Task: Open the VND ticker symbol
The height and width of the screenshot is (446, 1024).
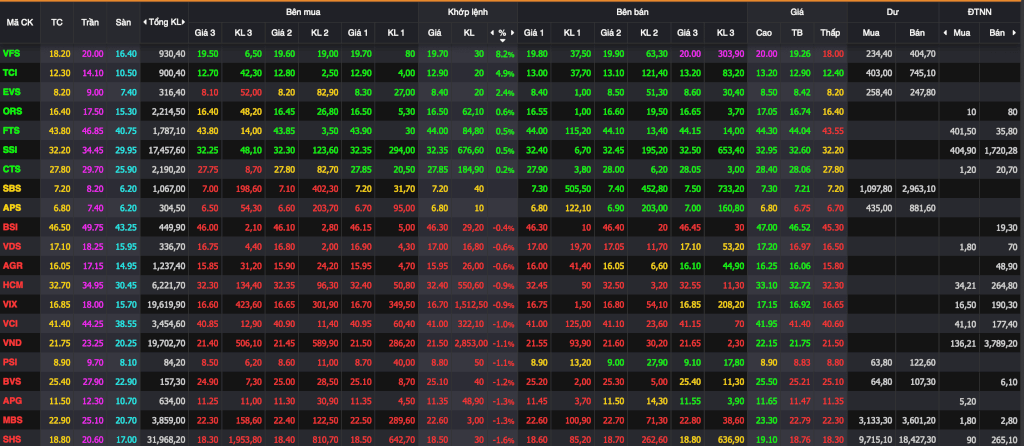Action: [12, 343]
